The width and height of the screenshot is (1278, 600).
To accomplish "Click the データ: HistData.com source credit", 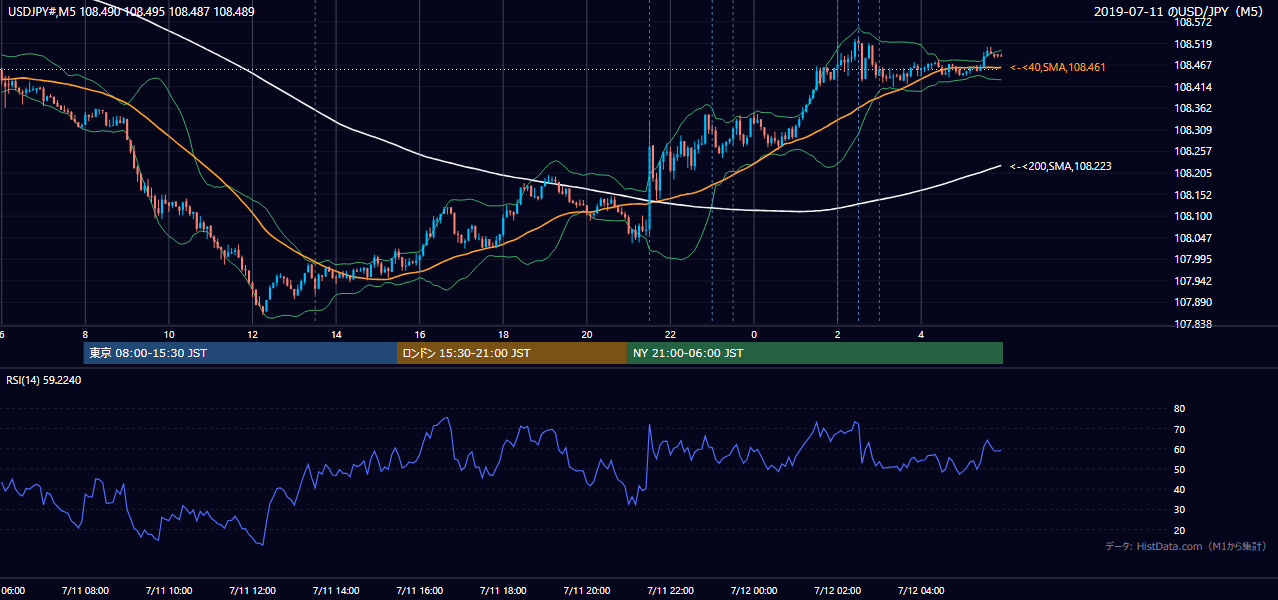I will (x=1185, y=546).
